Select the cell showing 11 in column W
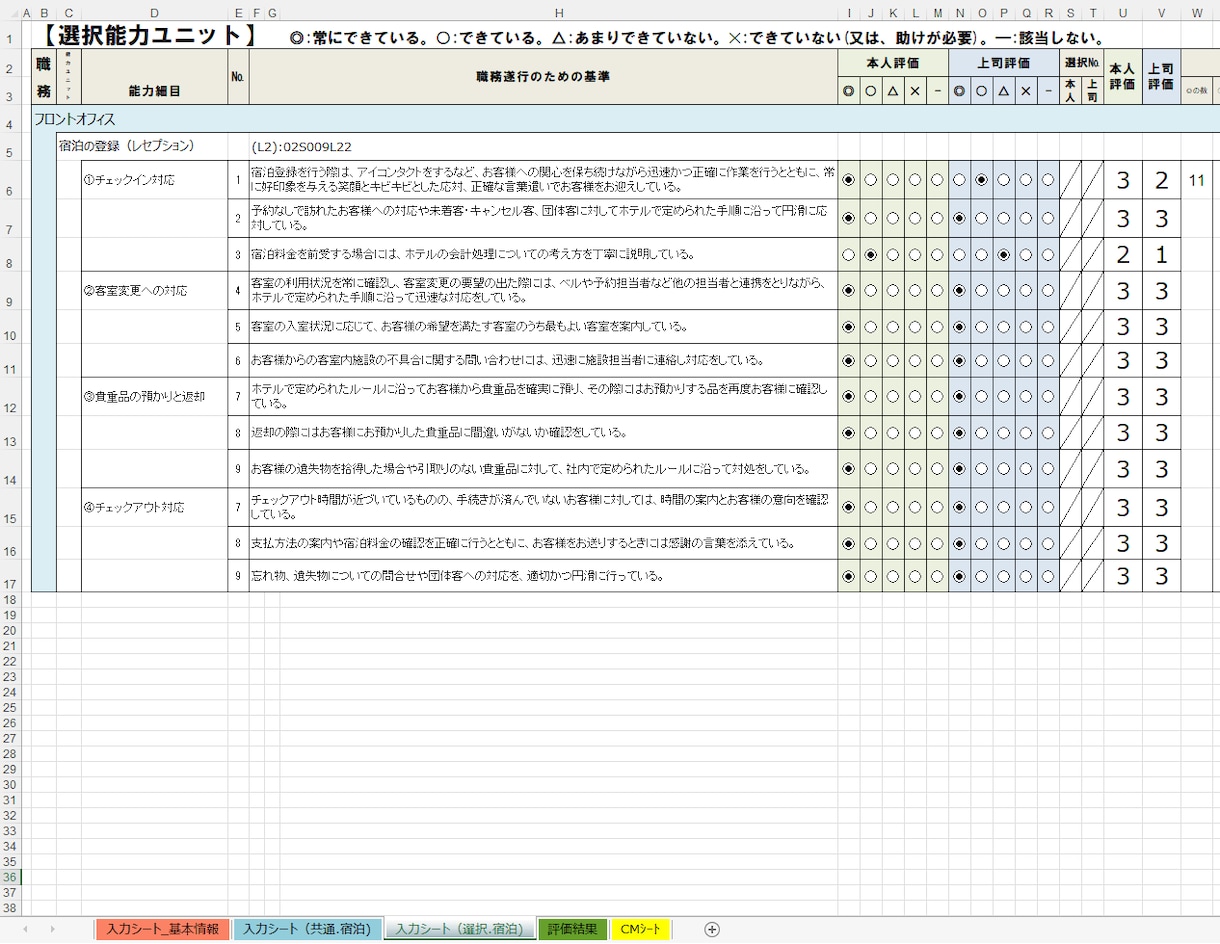The height and width of the screenshot is (944, 1220). click(x=1197, y=180)
